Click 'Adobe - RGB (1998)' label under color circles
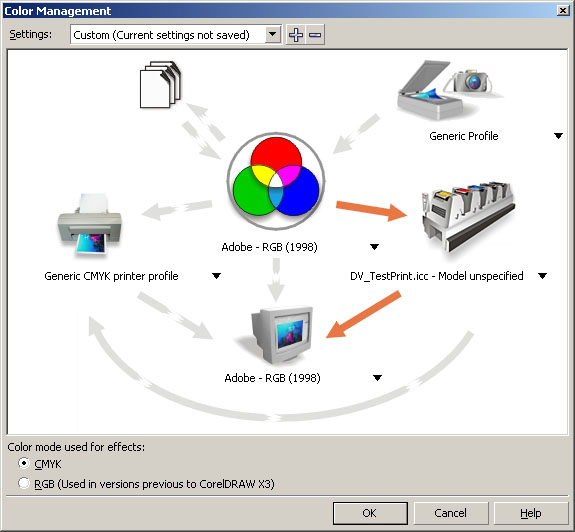 coord(270,247)
